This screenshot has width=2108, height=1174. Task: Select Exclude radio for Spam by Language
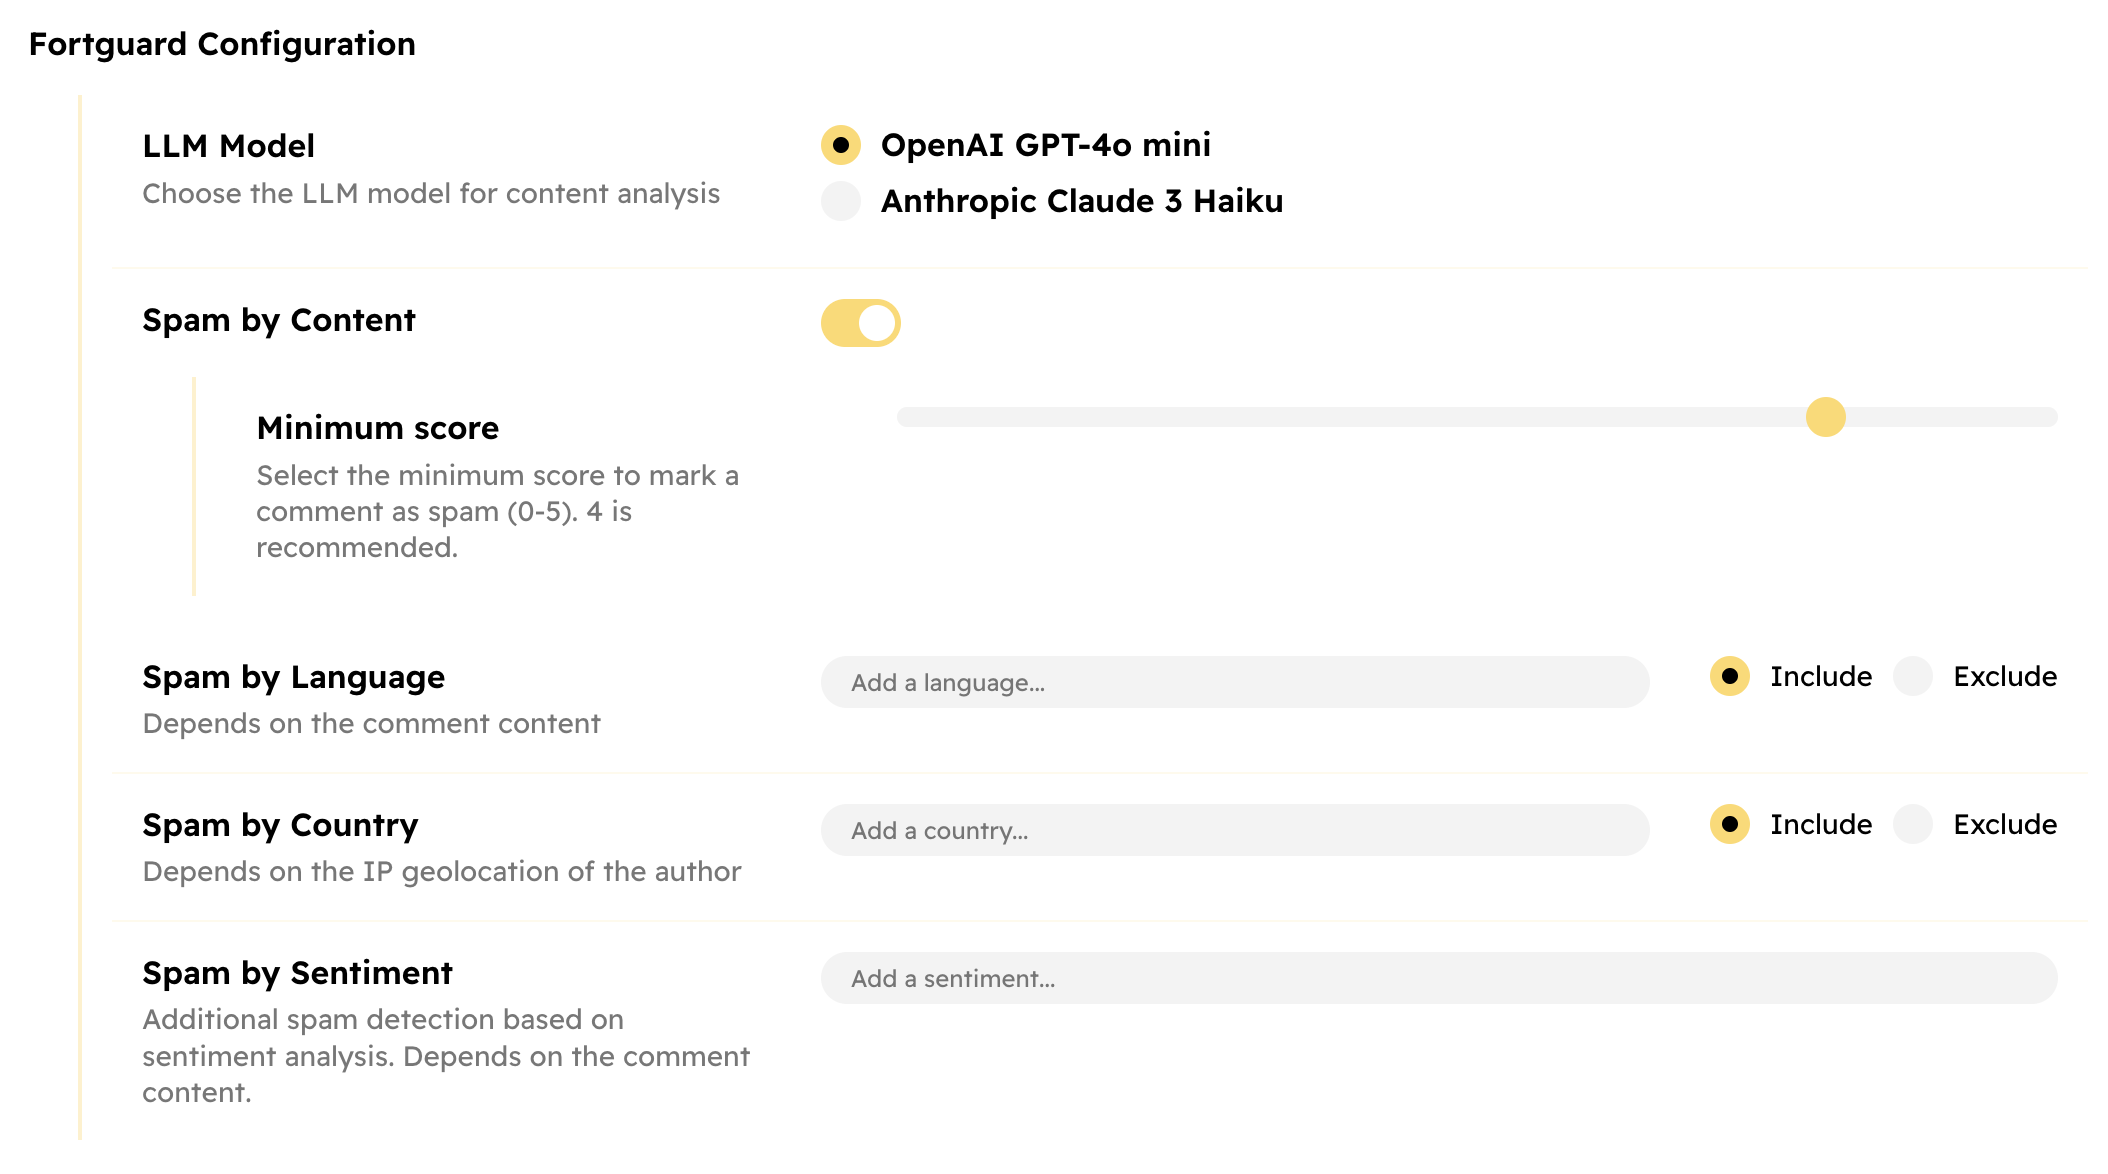pos(1913,676)
